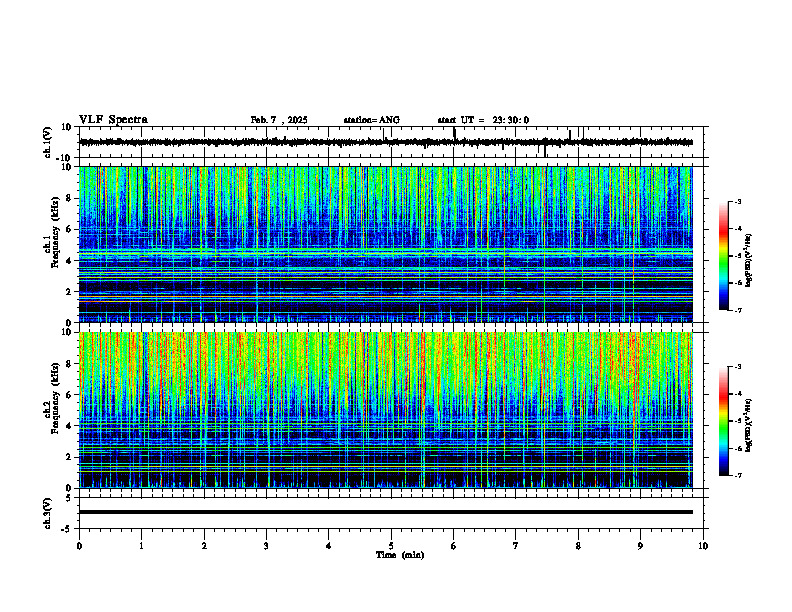Click the ch.2 "Frequency (kHz)" axis label

[55, 398]
